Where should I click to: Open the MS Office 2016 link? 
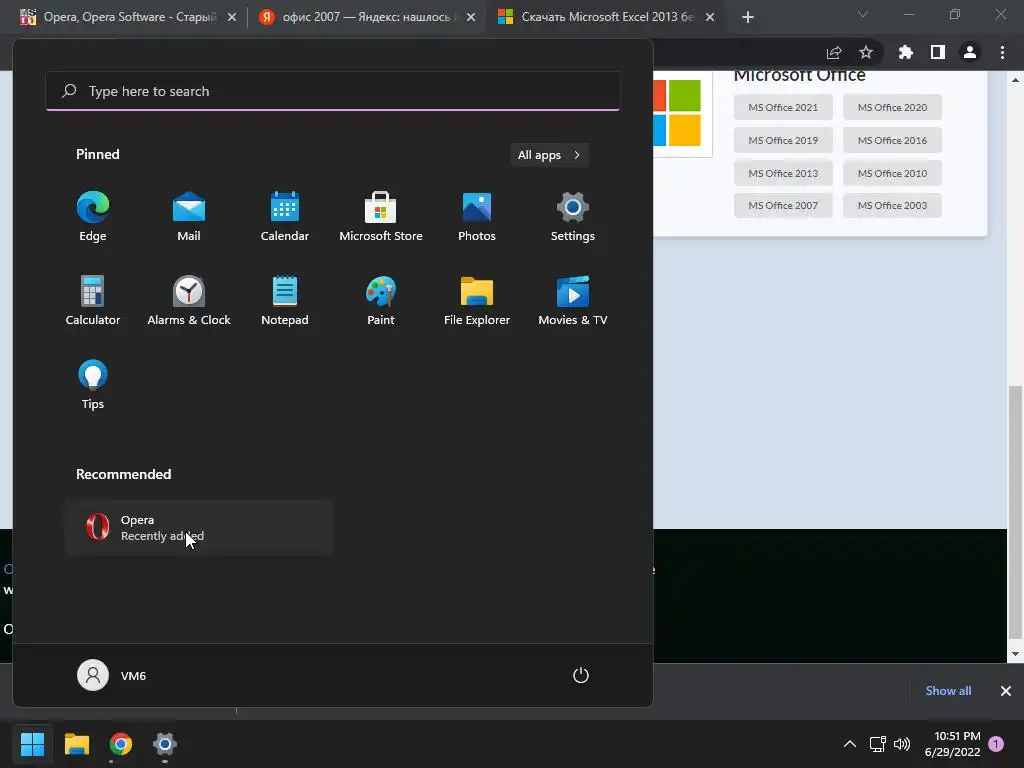(x=892, y=140)
